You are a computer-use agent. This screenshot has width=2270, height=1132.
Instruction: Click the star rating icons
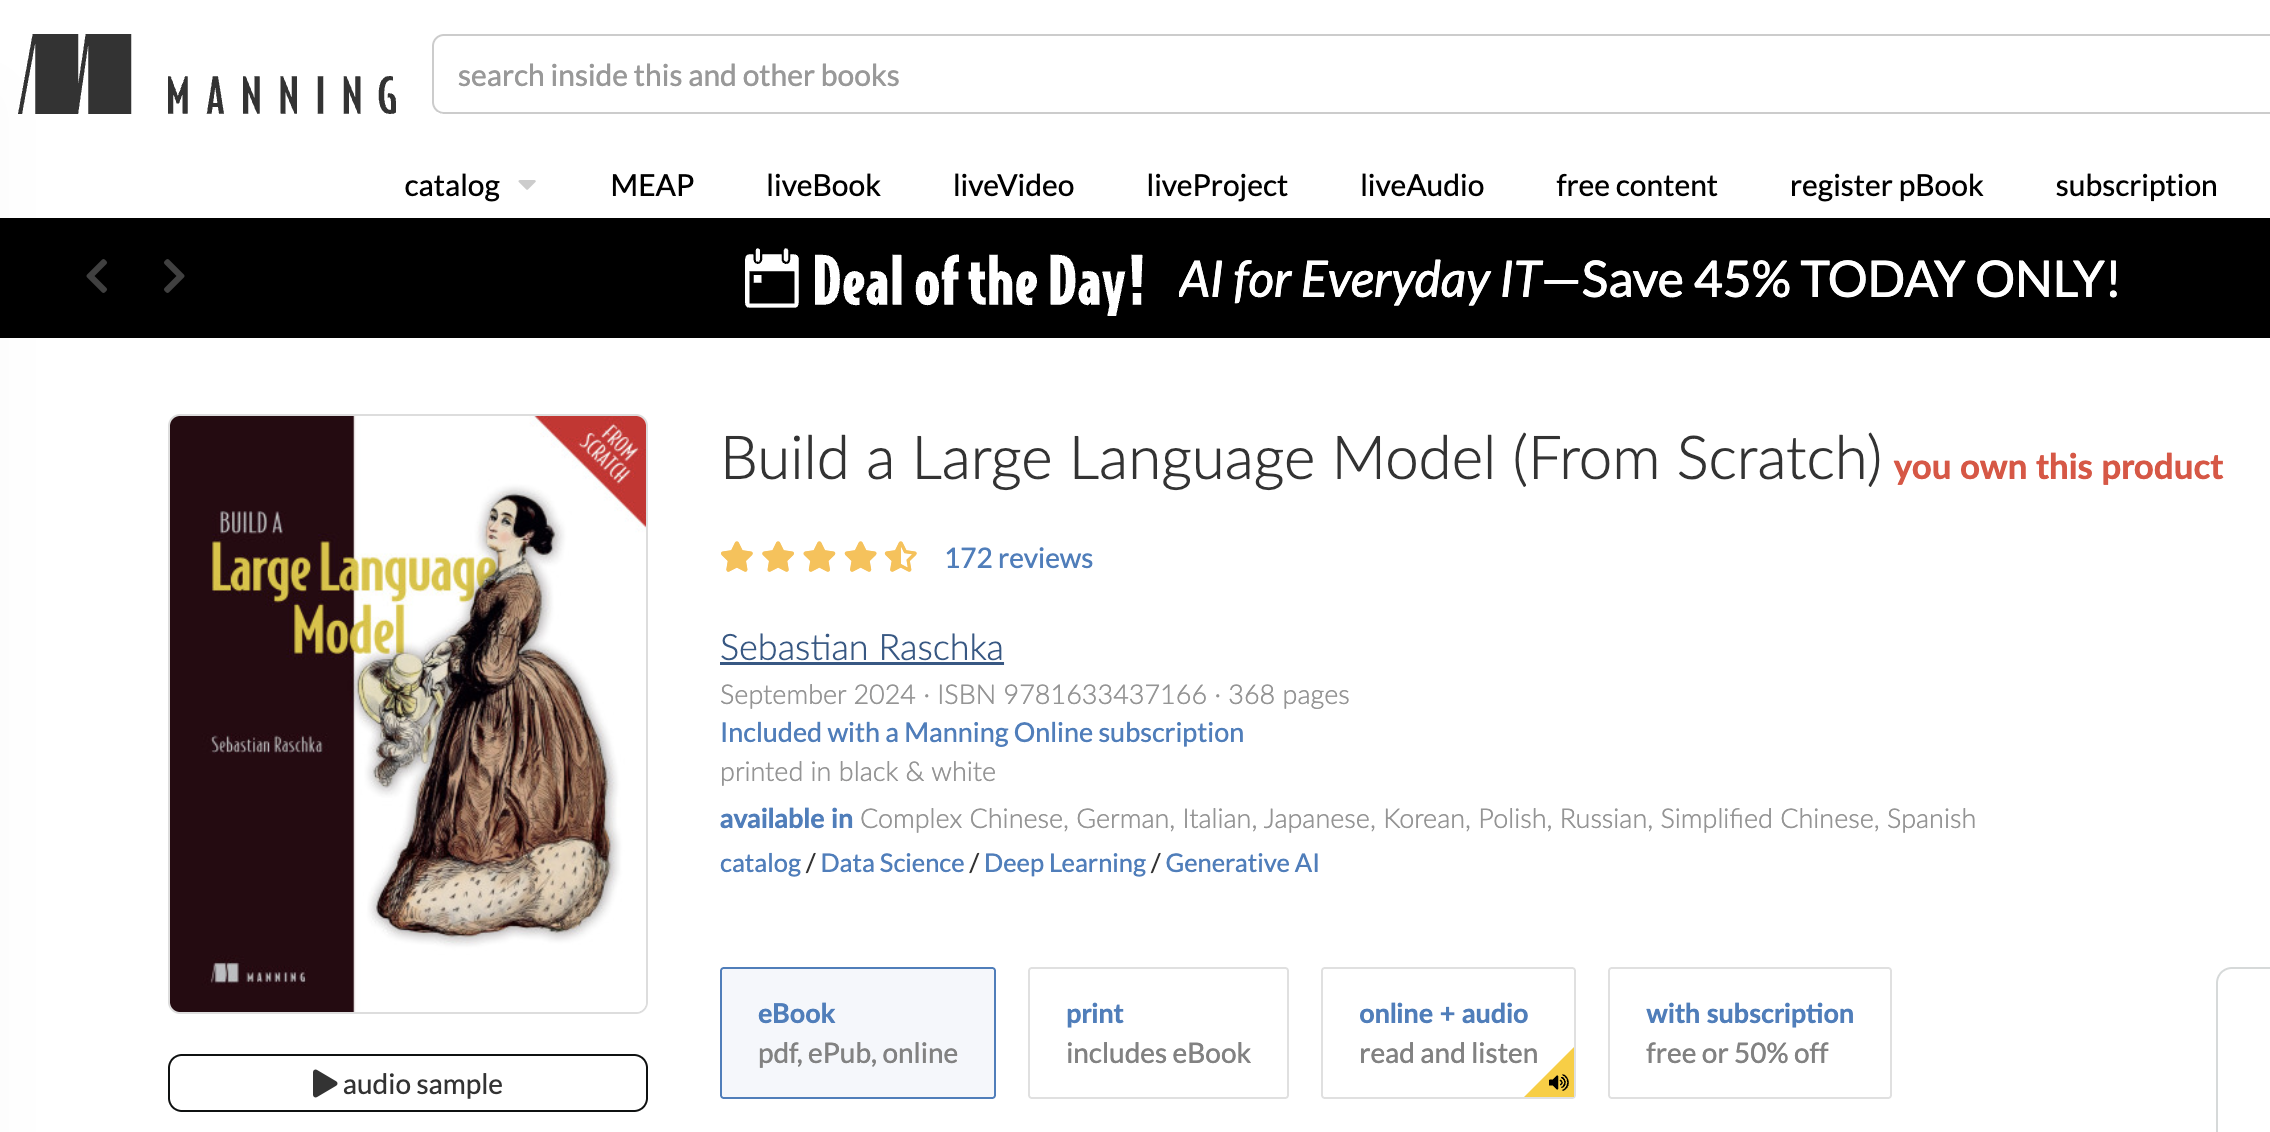tap(818, 557)
